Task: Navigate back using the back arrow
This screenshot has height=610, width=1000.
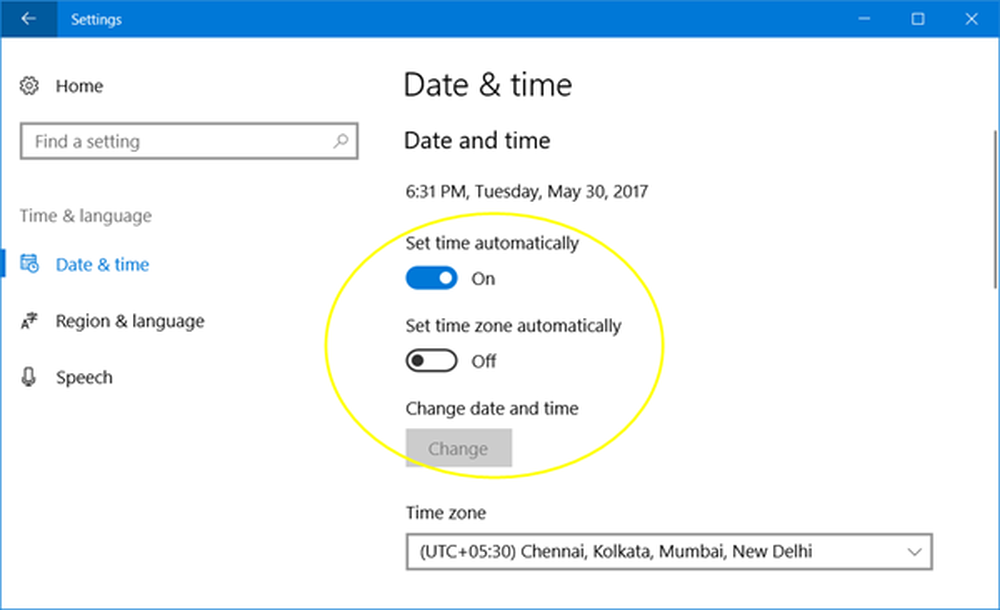Action: [x=26, y=19]
